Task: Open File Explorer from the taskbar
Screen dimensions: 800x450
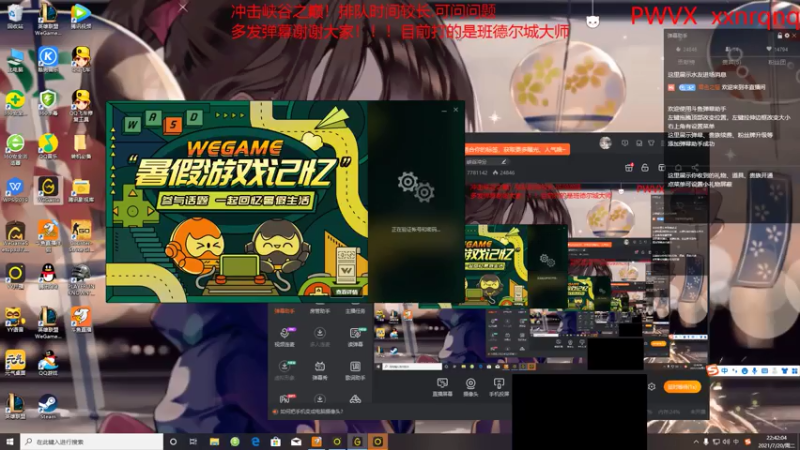Action: (x=214, y=442)
